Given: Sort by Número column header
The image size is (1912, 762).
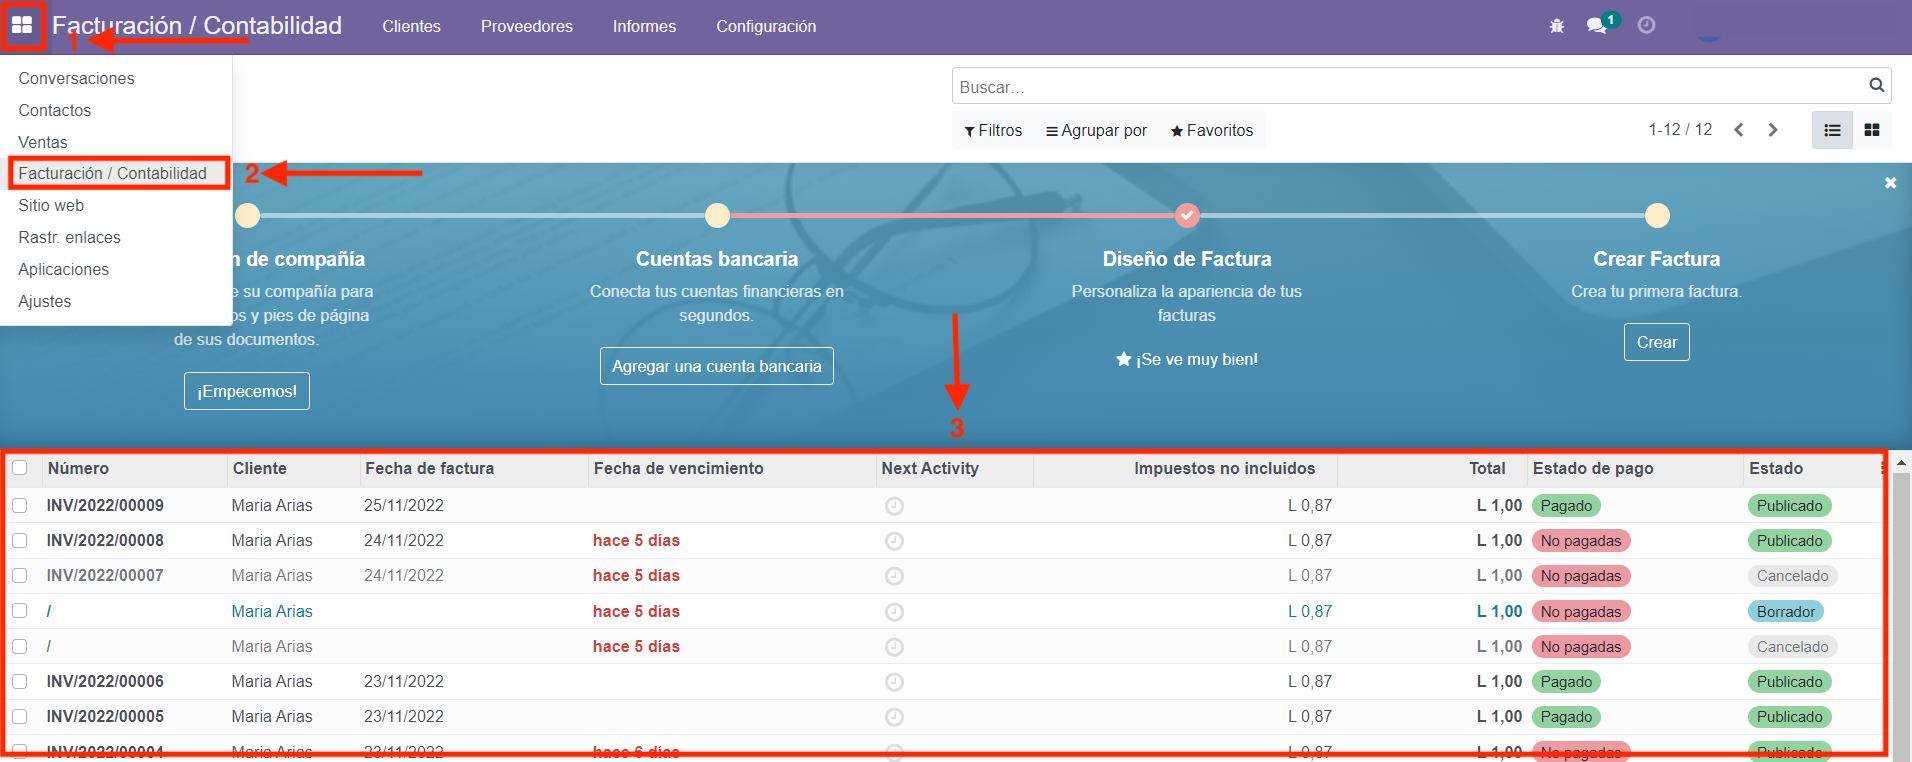Looking at the screenshot, I should click(78, 468).
